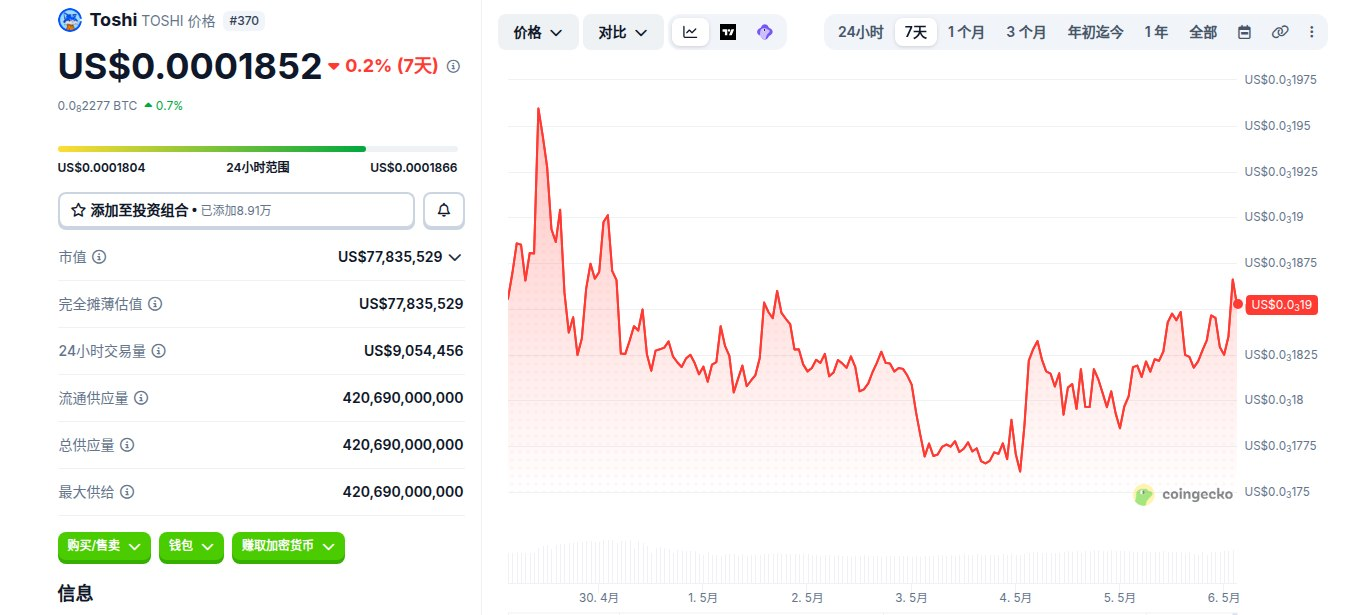
Task: Click the price alert bell icon
Action: click(444, 210)
